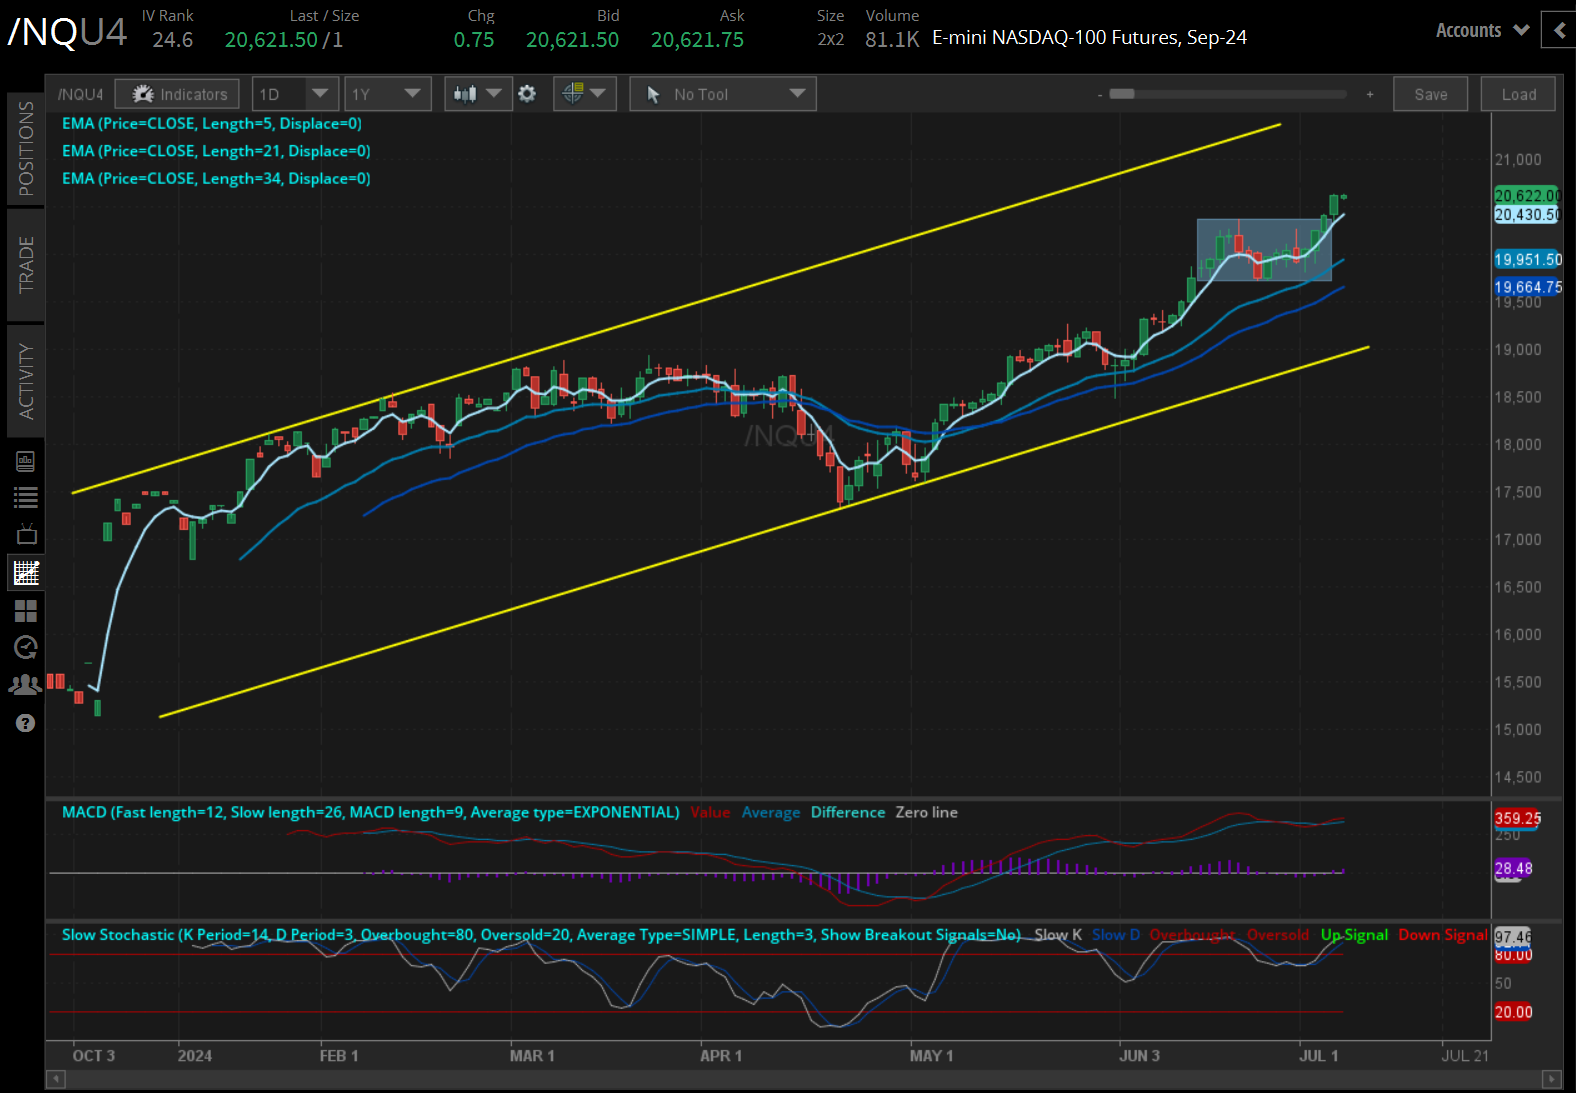Click the MAY 1 date axis label

[x=931, y=1056]
